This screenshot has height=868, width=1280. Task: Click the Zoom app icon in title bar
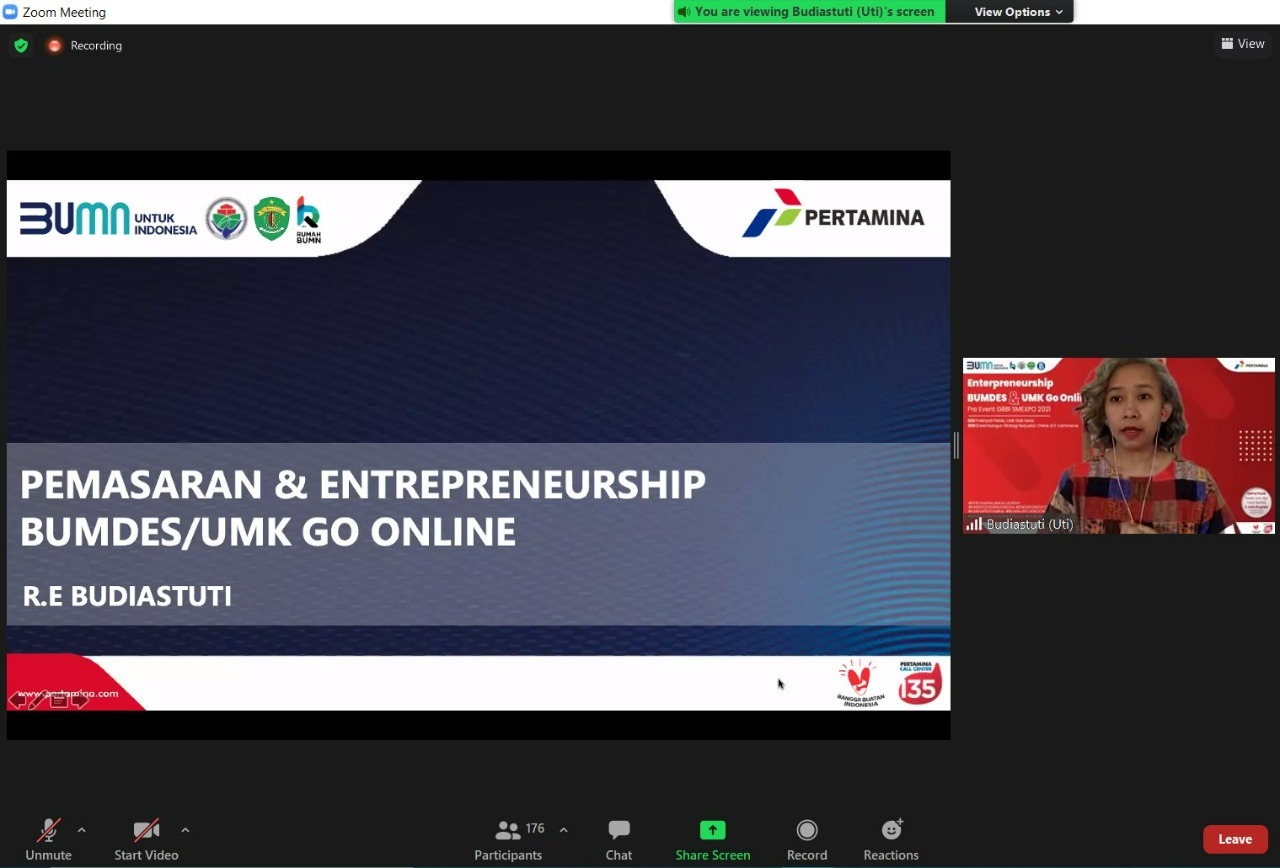(10, 12)
